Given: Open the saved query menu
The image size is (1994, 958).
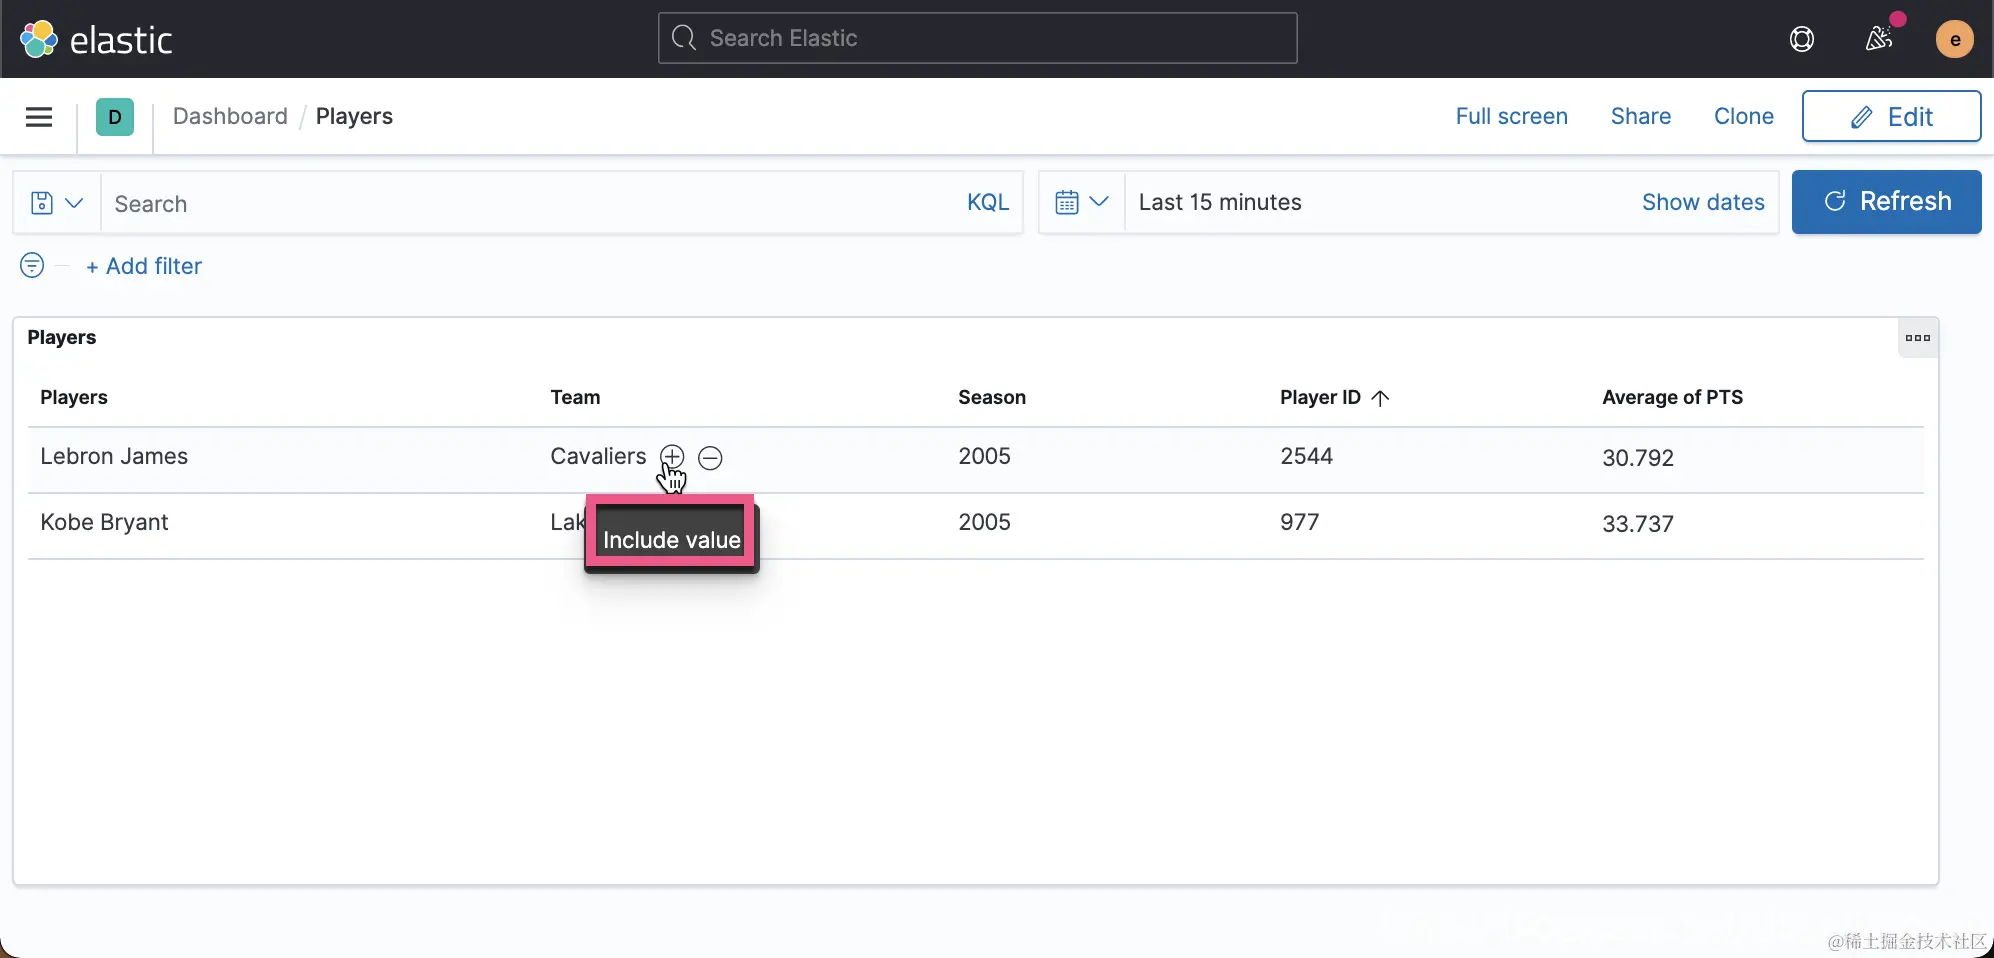Looking at the screenshot, I should (x=57, y=203).
